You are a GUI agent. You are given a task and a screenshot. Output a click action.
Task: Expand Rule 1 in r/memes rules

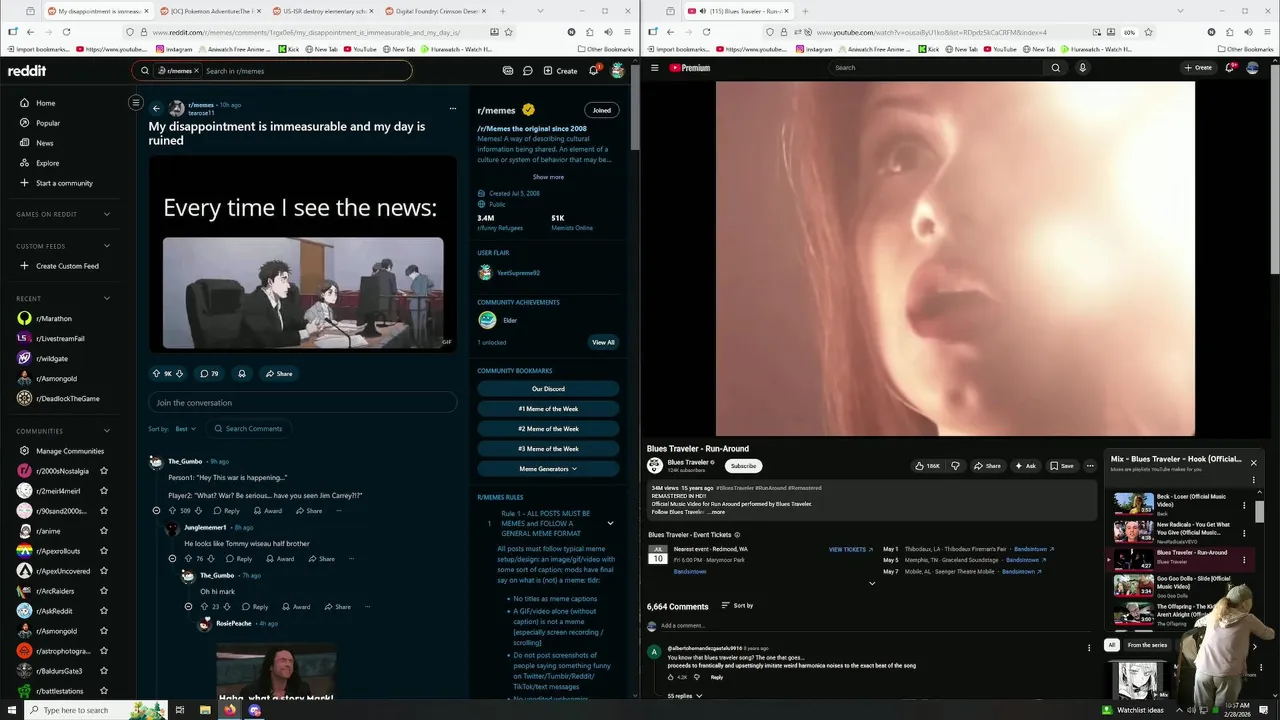[x=610, y=523]
